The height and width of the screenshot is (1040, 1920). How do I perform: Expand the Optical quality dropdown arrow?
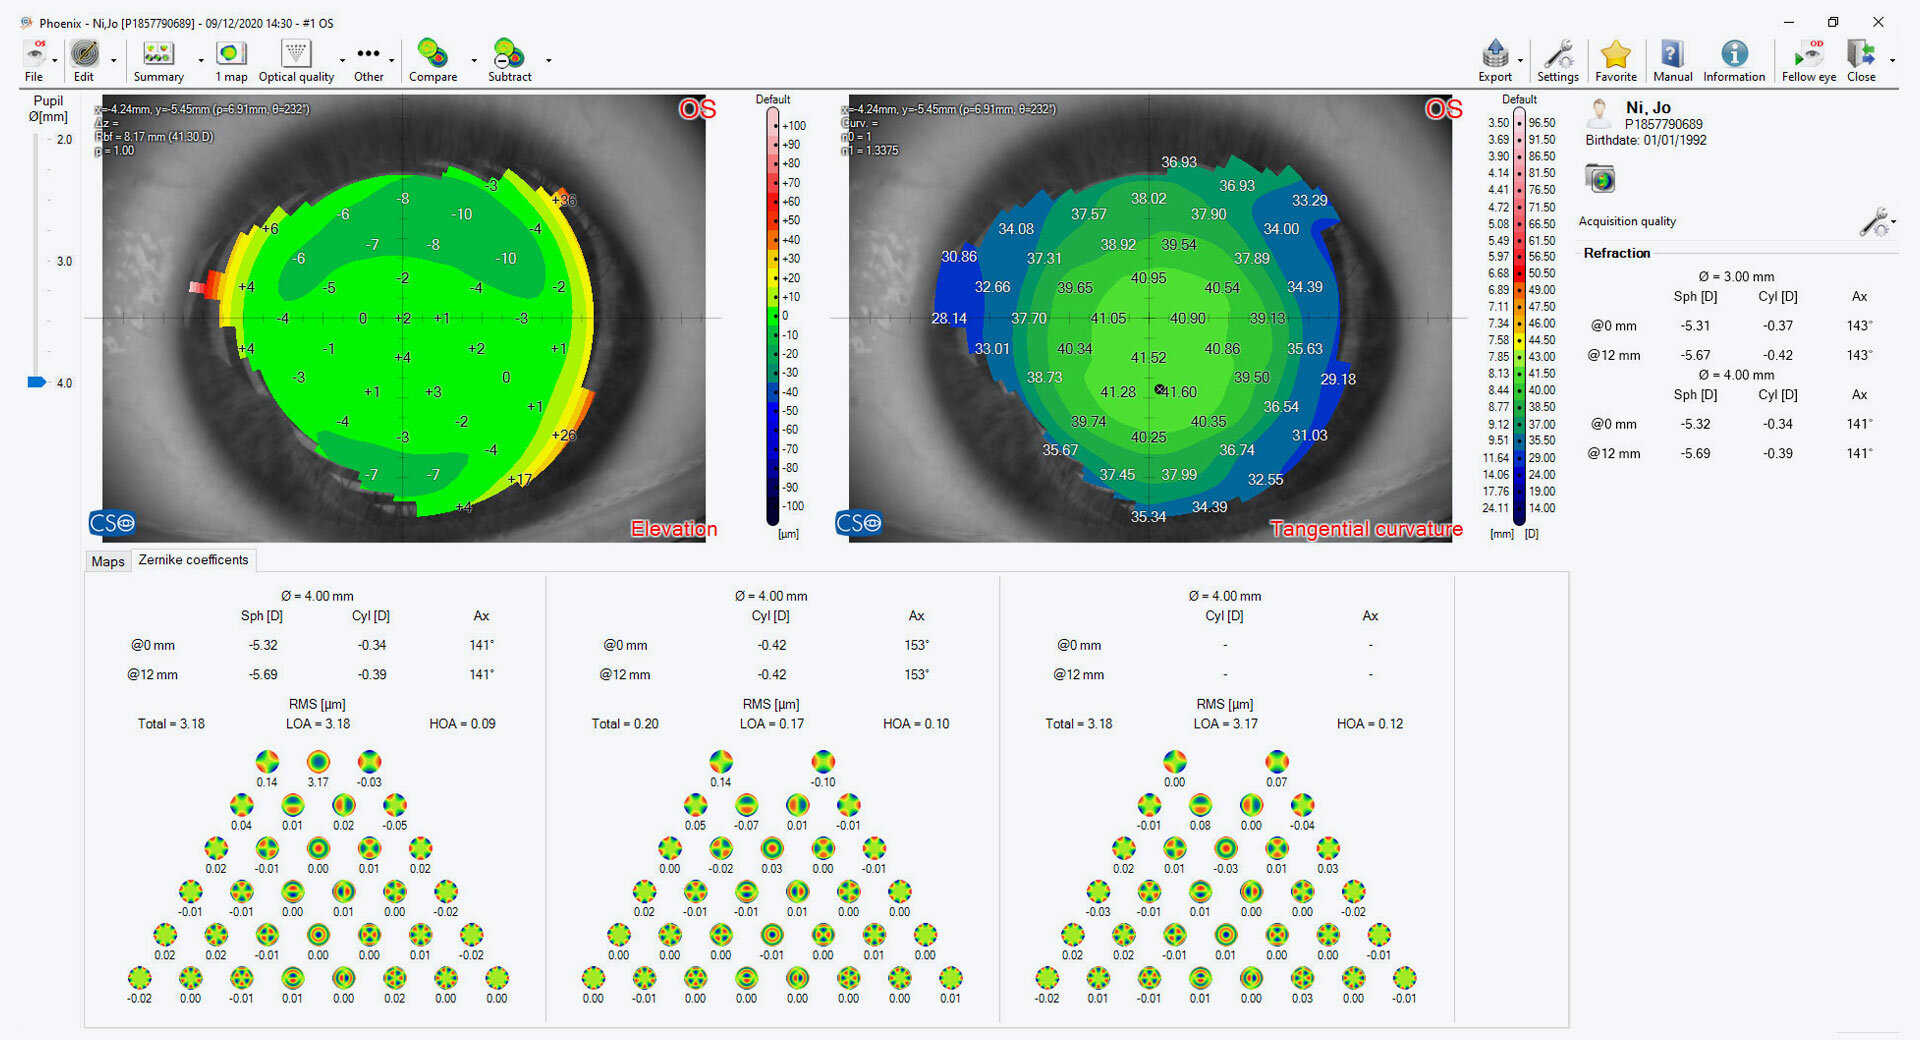point(342,60)
